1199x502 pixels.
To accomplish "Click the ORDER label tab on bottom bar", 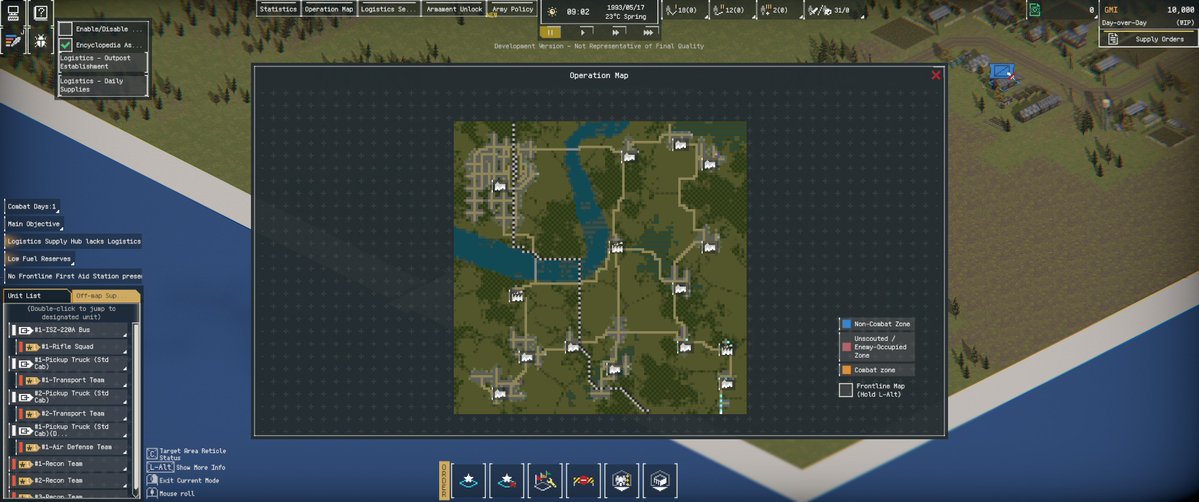I will (444, 481).
